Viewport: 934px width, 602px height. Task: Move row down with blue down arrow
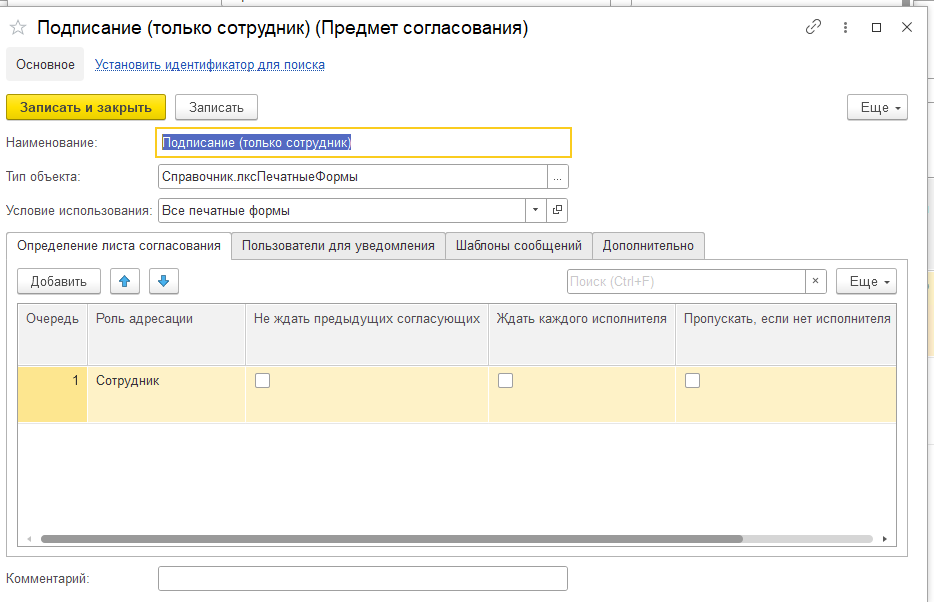[164, 281]
